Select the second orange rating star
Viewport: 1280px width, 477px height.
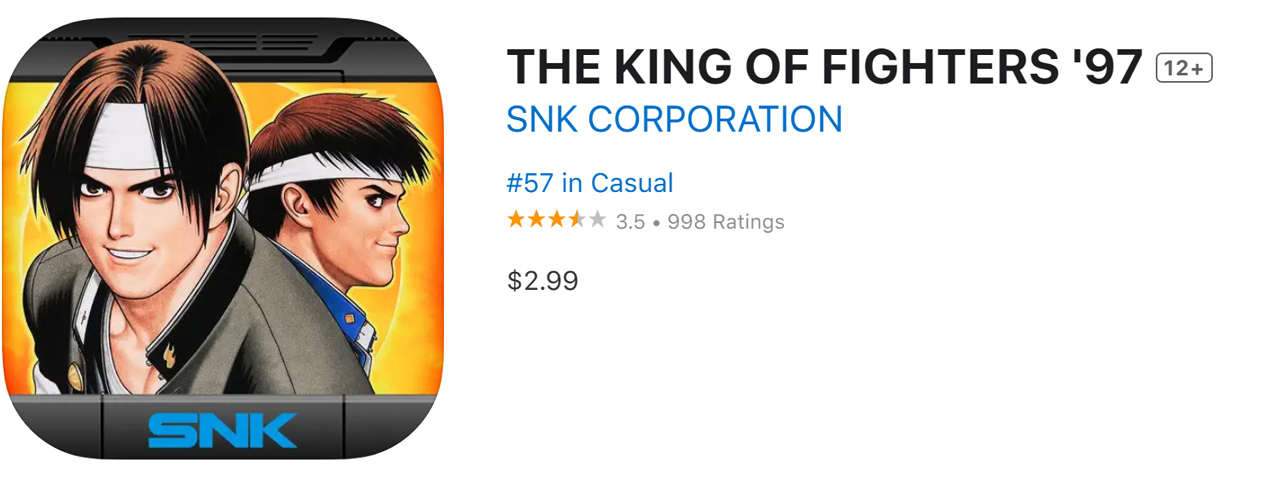click(537, 220)
